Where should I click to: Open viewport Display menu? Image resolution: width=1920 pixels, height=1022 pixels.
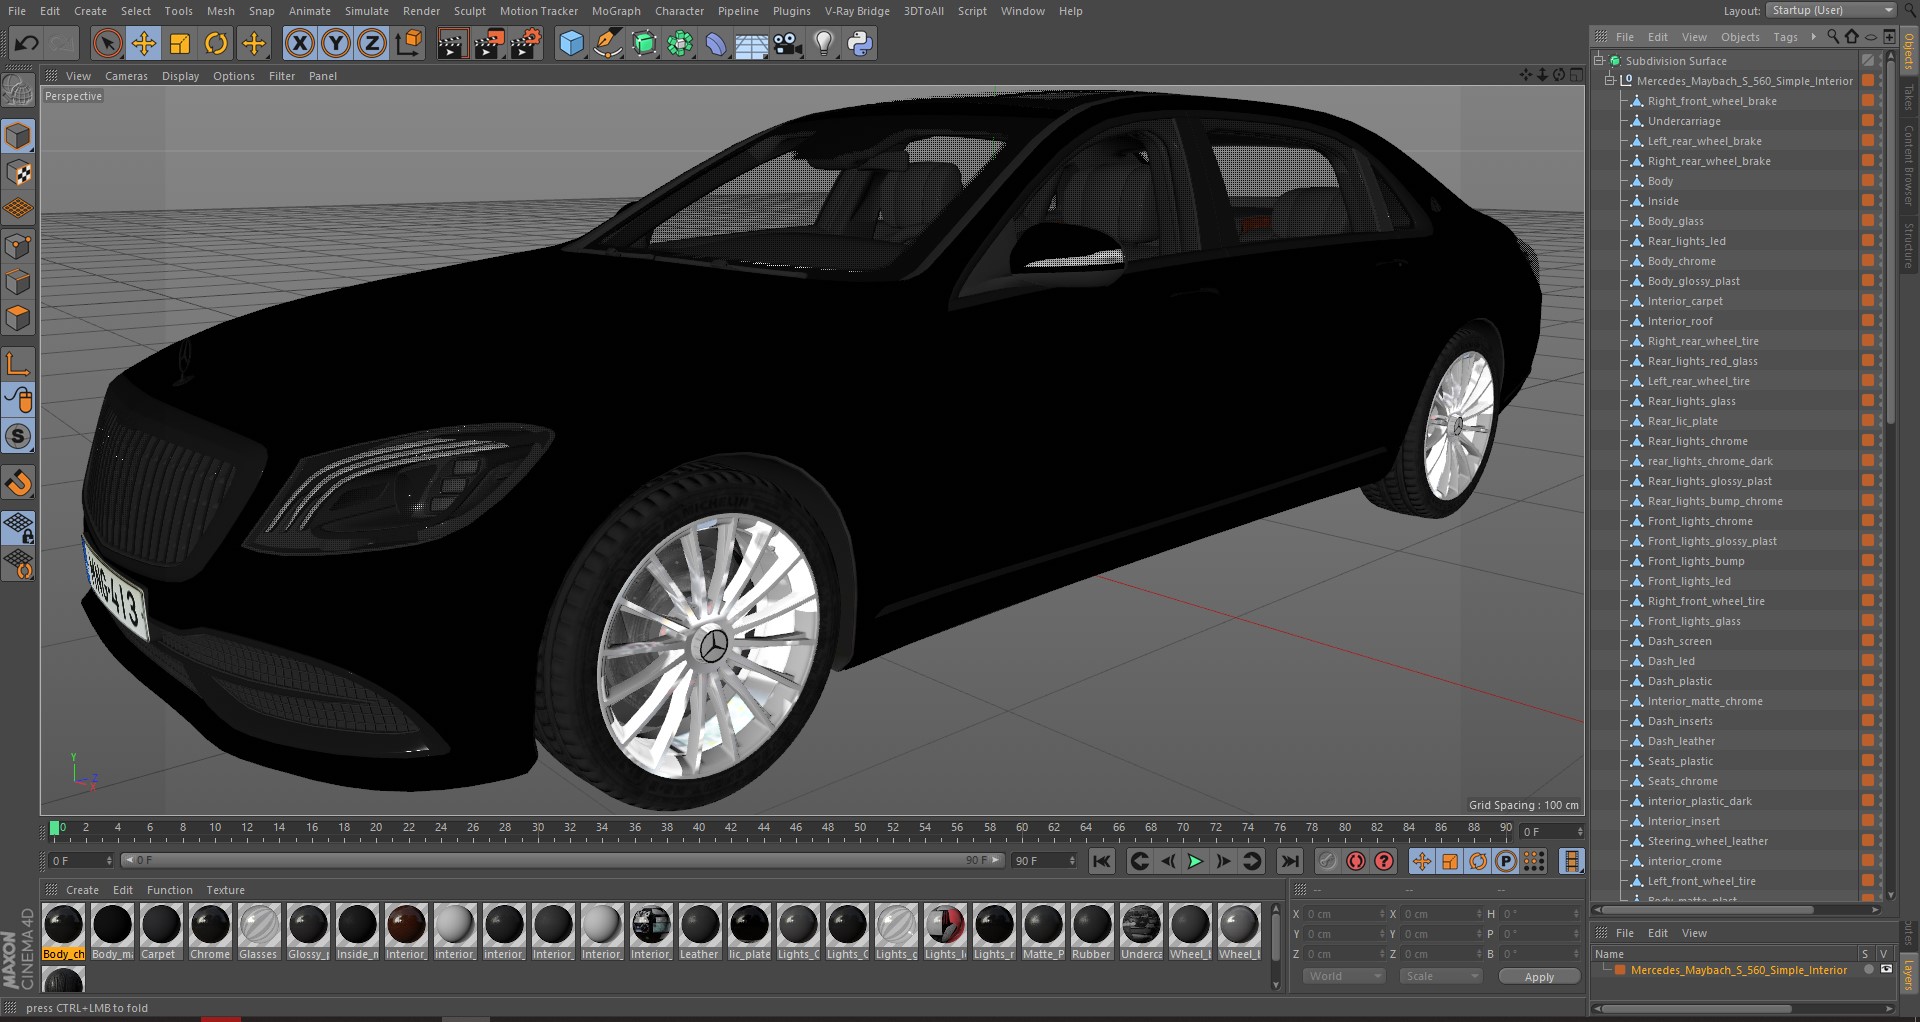click(180, 76)
